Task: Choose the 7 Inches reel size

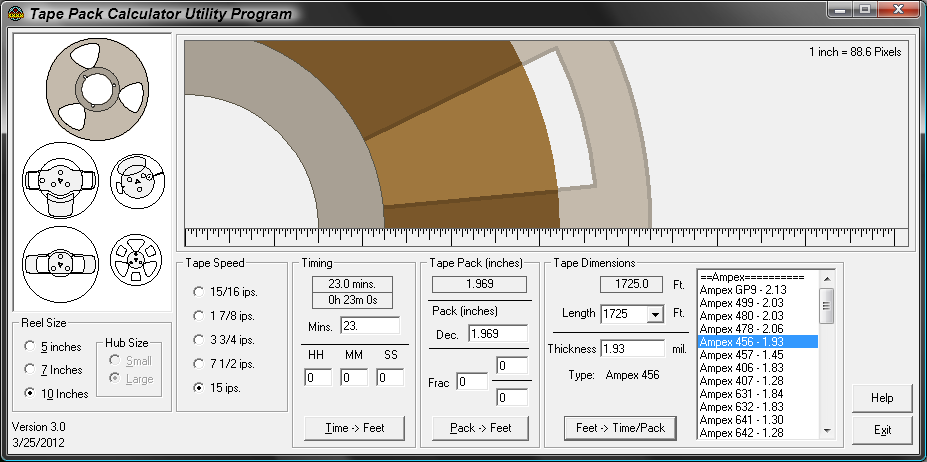Action: pos(53,370)
